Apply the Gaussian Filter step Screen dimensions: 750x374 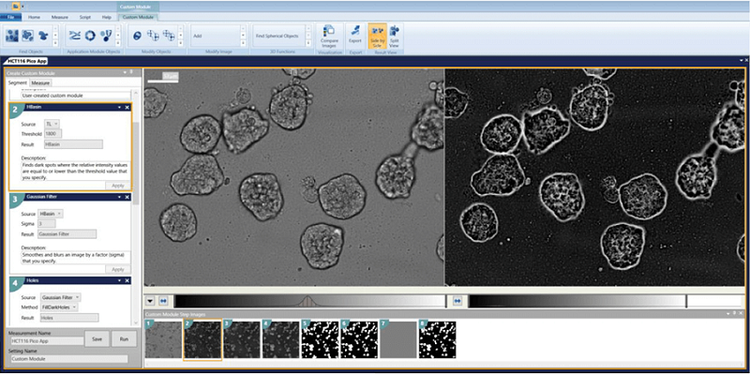tap(117, 269)
